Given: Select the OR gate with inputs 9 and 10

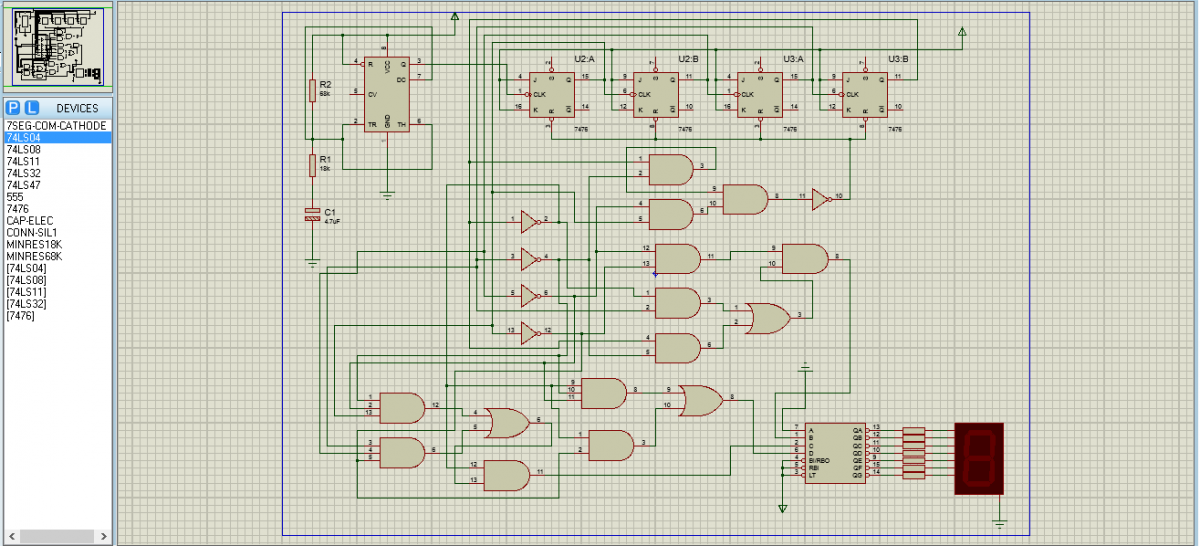Looking at the screenshot, I should [699, 400].
